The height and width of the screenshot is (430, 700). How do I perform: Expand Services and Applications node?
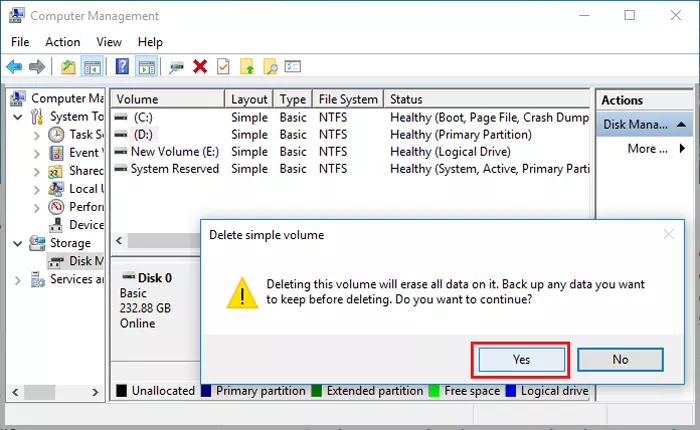(17, 280)
